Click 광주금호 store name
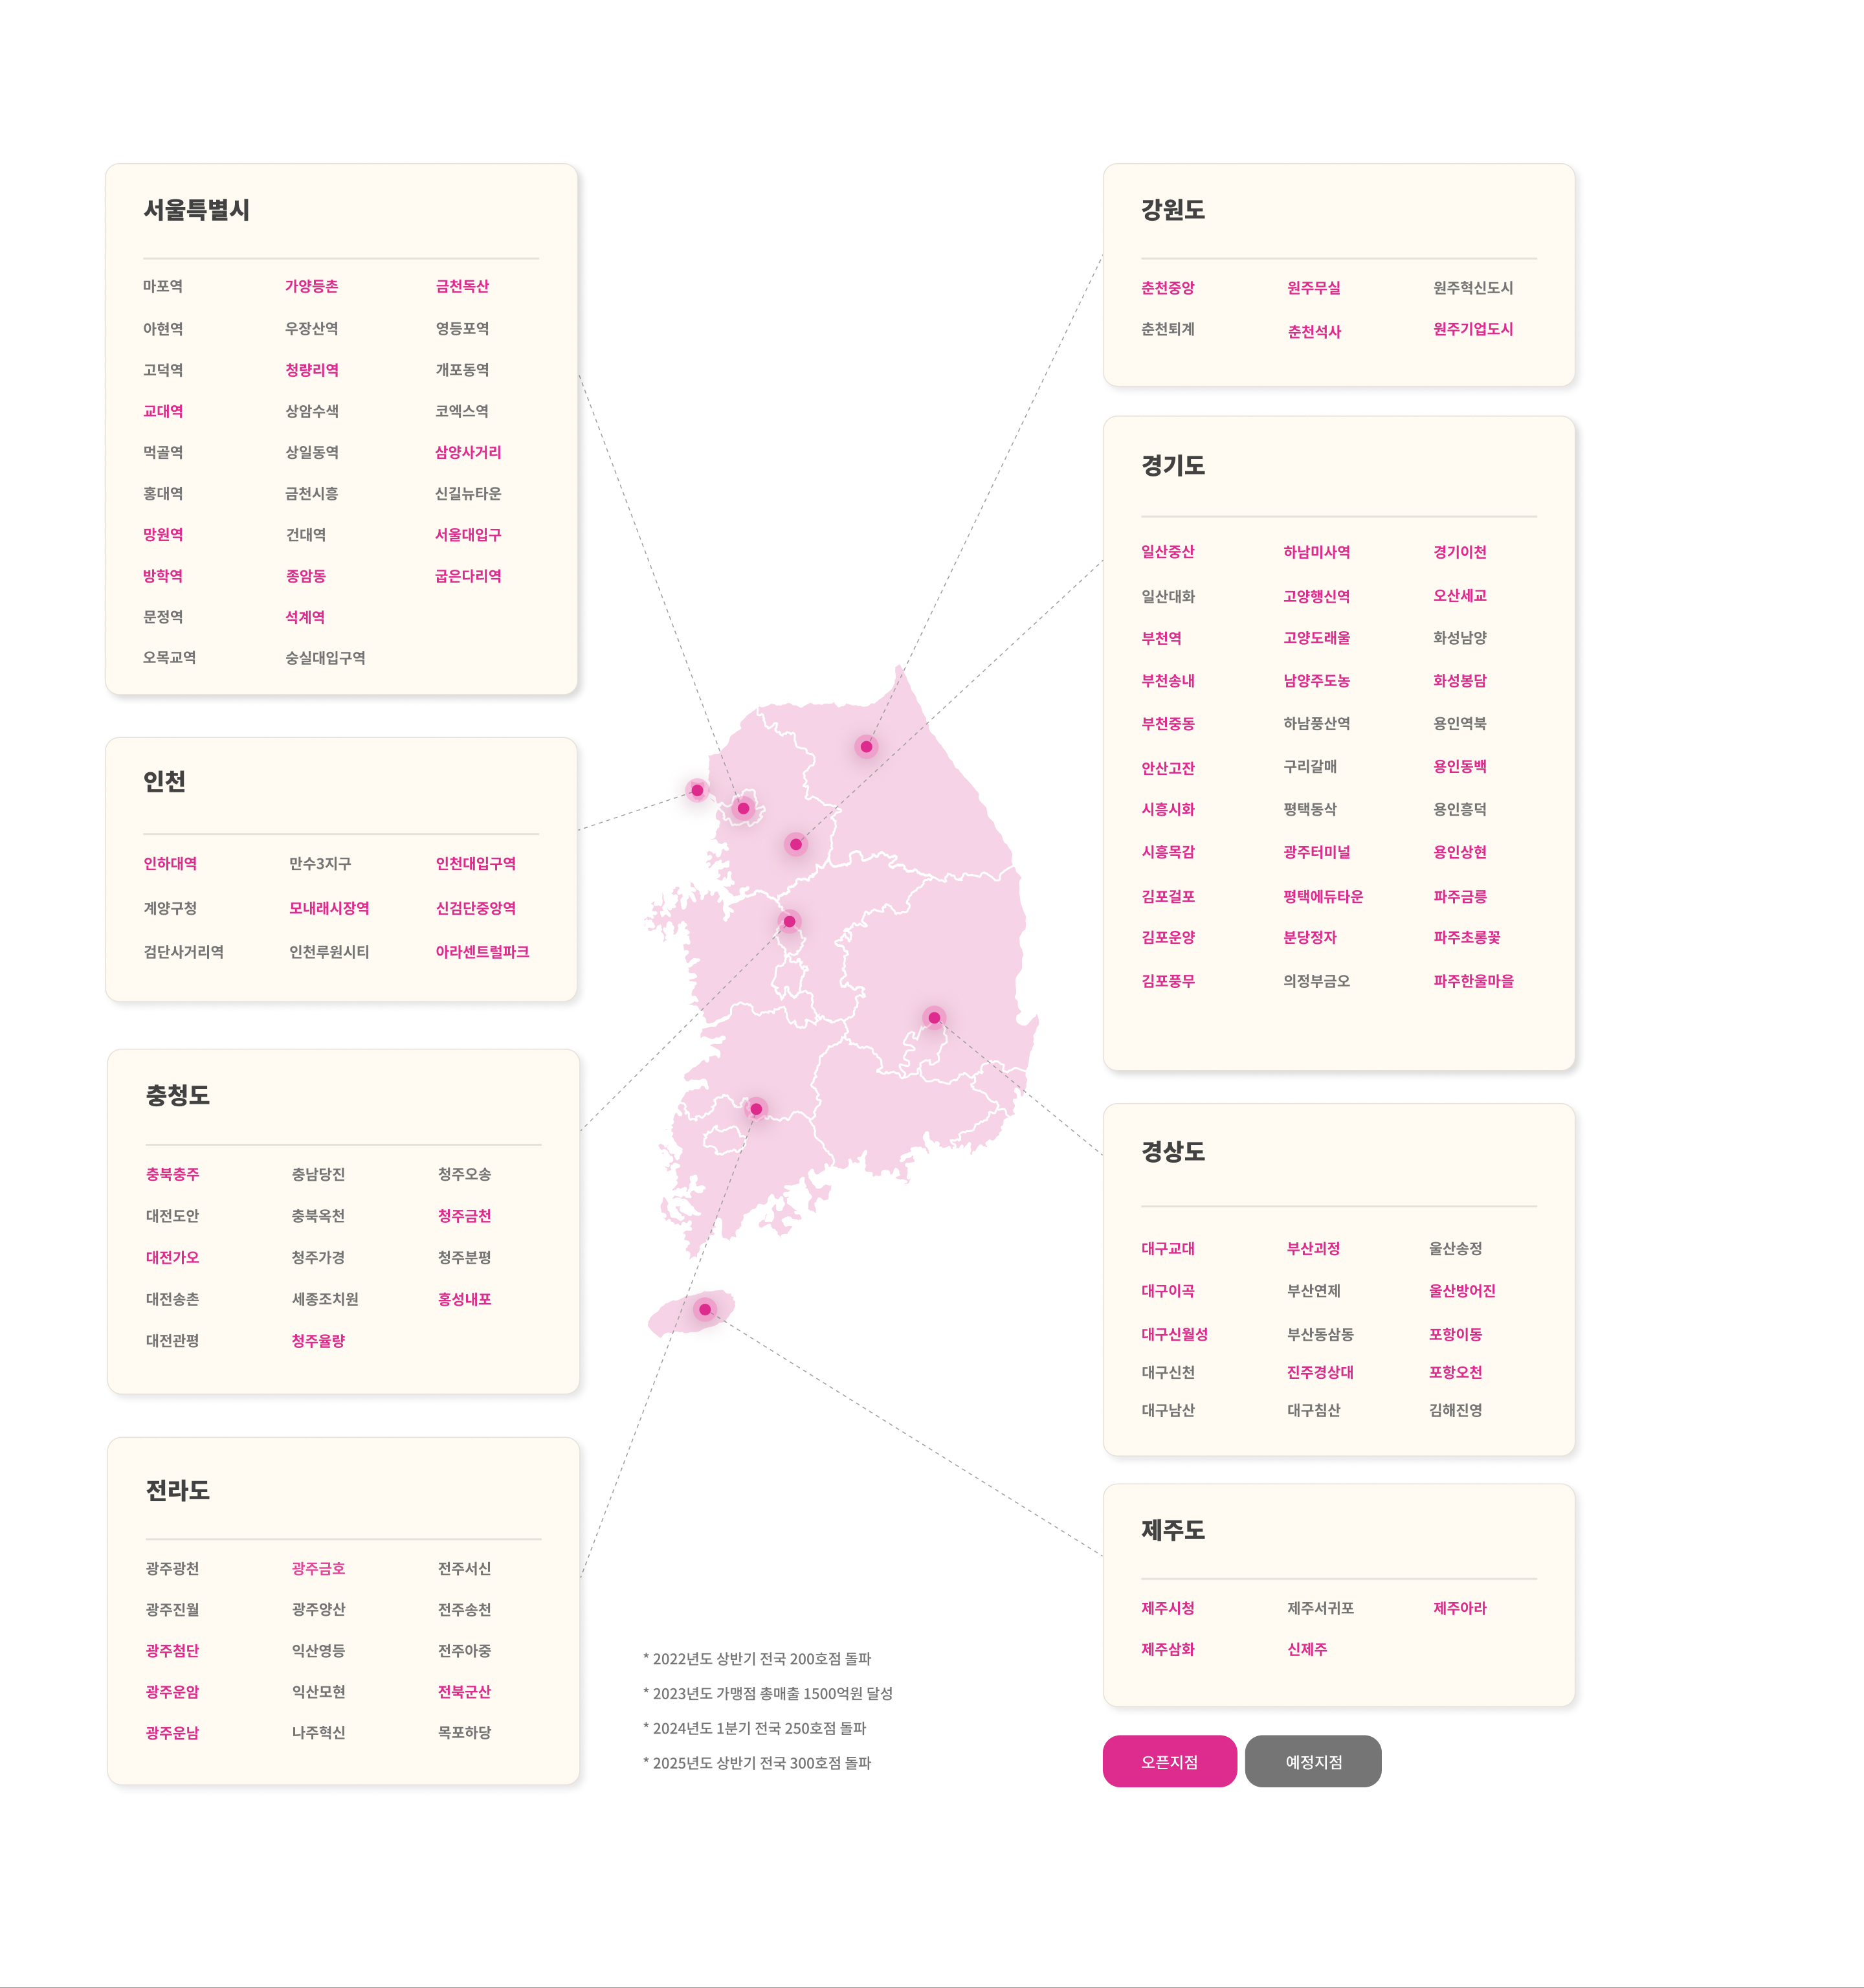 pos(318,1568)
